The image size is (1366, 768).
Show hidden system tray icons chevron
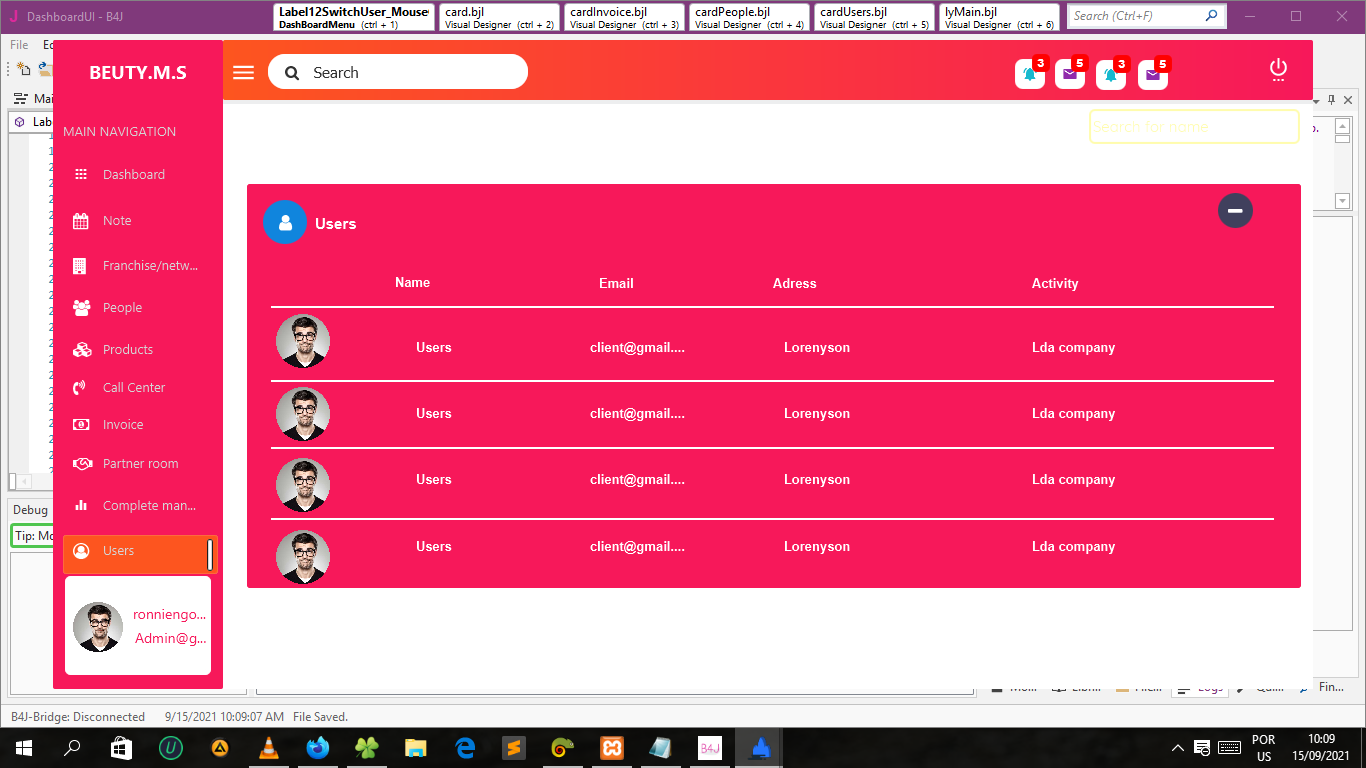coord(1178,748)
